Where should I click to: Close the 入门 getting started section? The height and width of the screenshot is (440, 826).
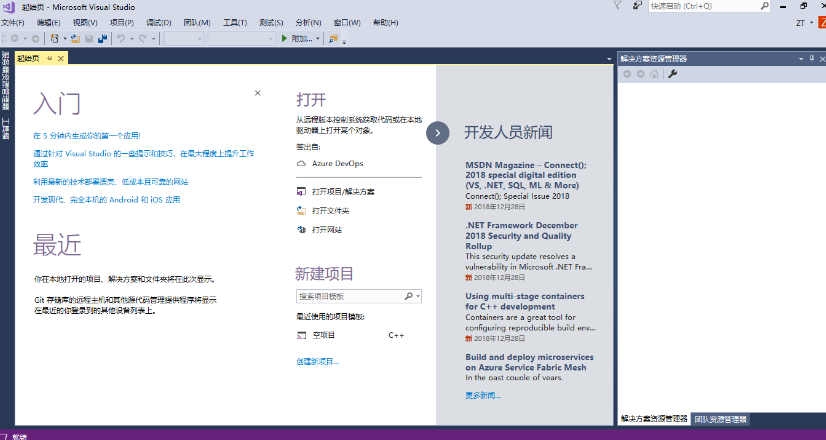pos(257,93)
